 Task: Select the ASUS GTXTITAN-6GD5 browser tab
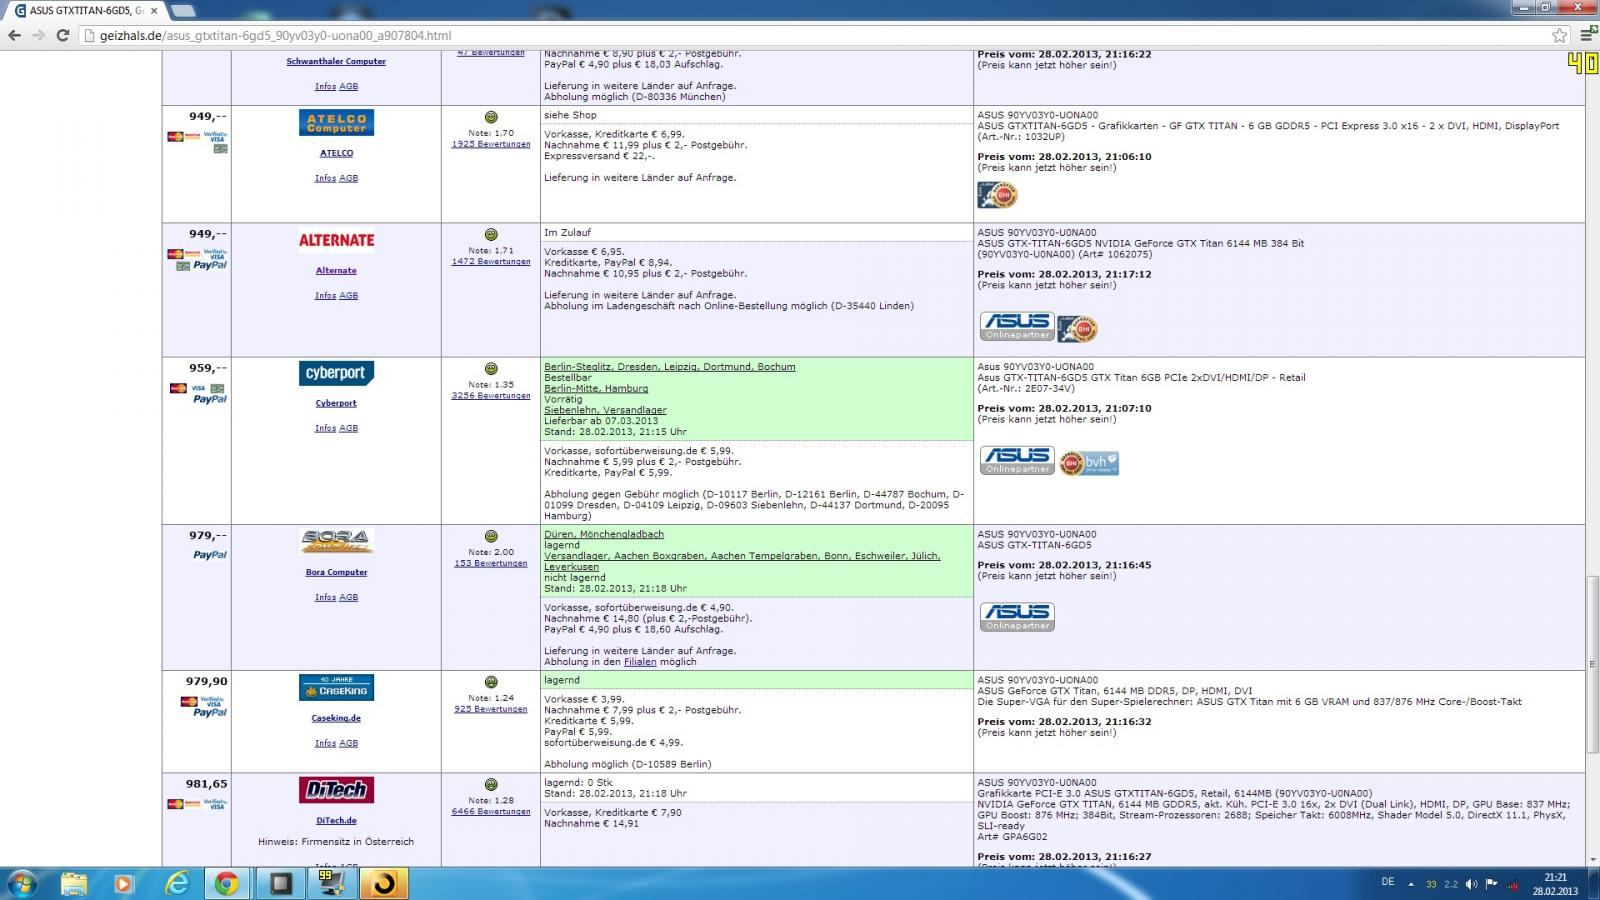click(86, 11)
